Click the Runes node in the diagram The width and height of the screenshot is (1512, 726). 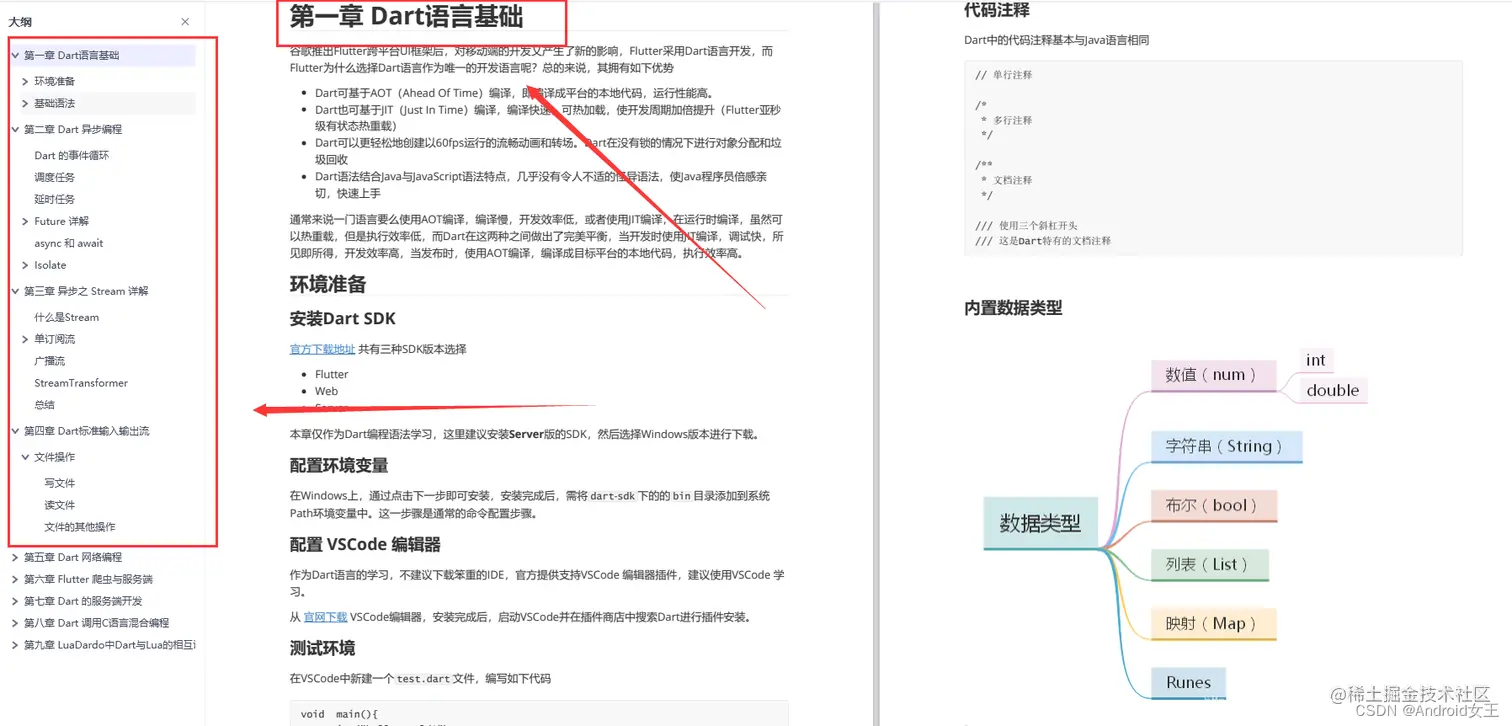pyautogui.click(x=1187, y=683)
